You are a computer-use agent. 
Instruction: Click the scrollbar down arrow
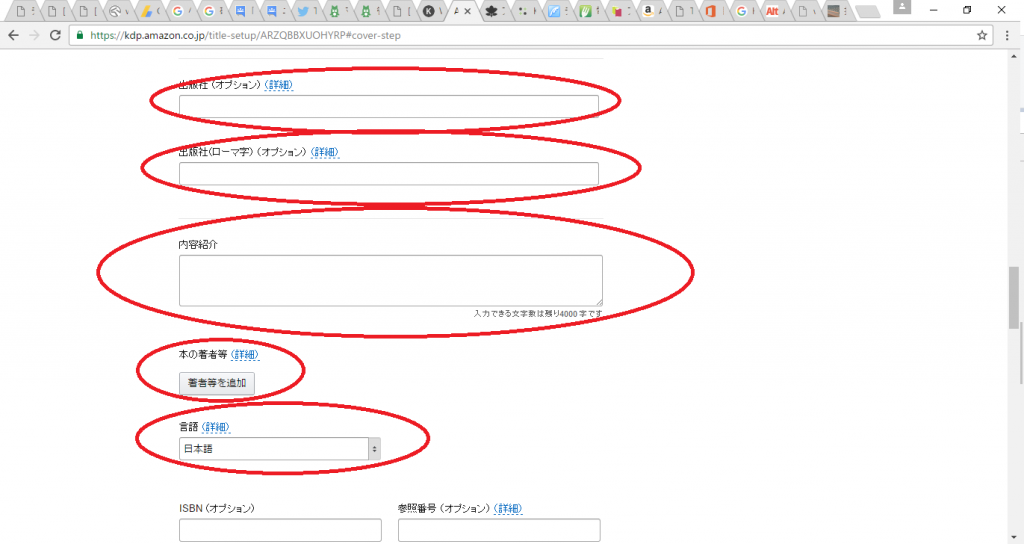tap(1014, 538)
